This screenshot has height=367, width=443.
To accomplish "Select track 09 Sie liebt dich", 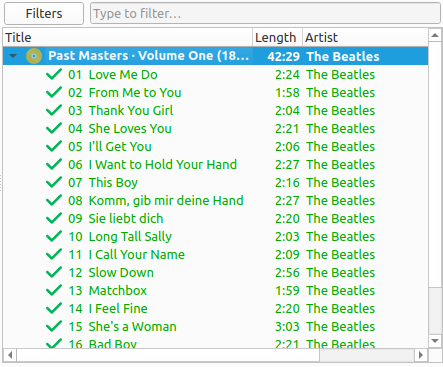I will tap(216, 218).
